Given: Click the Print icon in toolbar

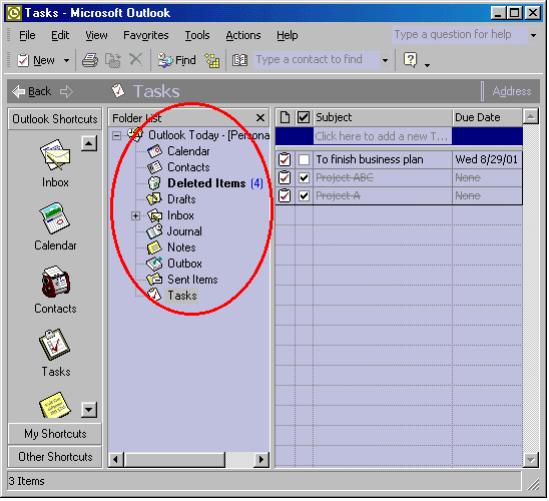Looking at the screenshot, I should tap(90, 60).
